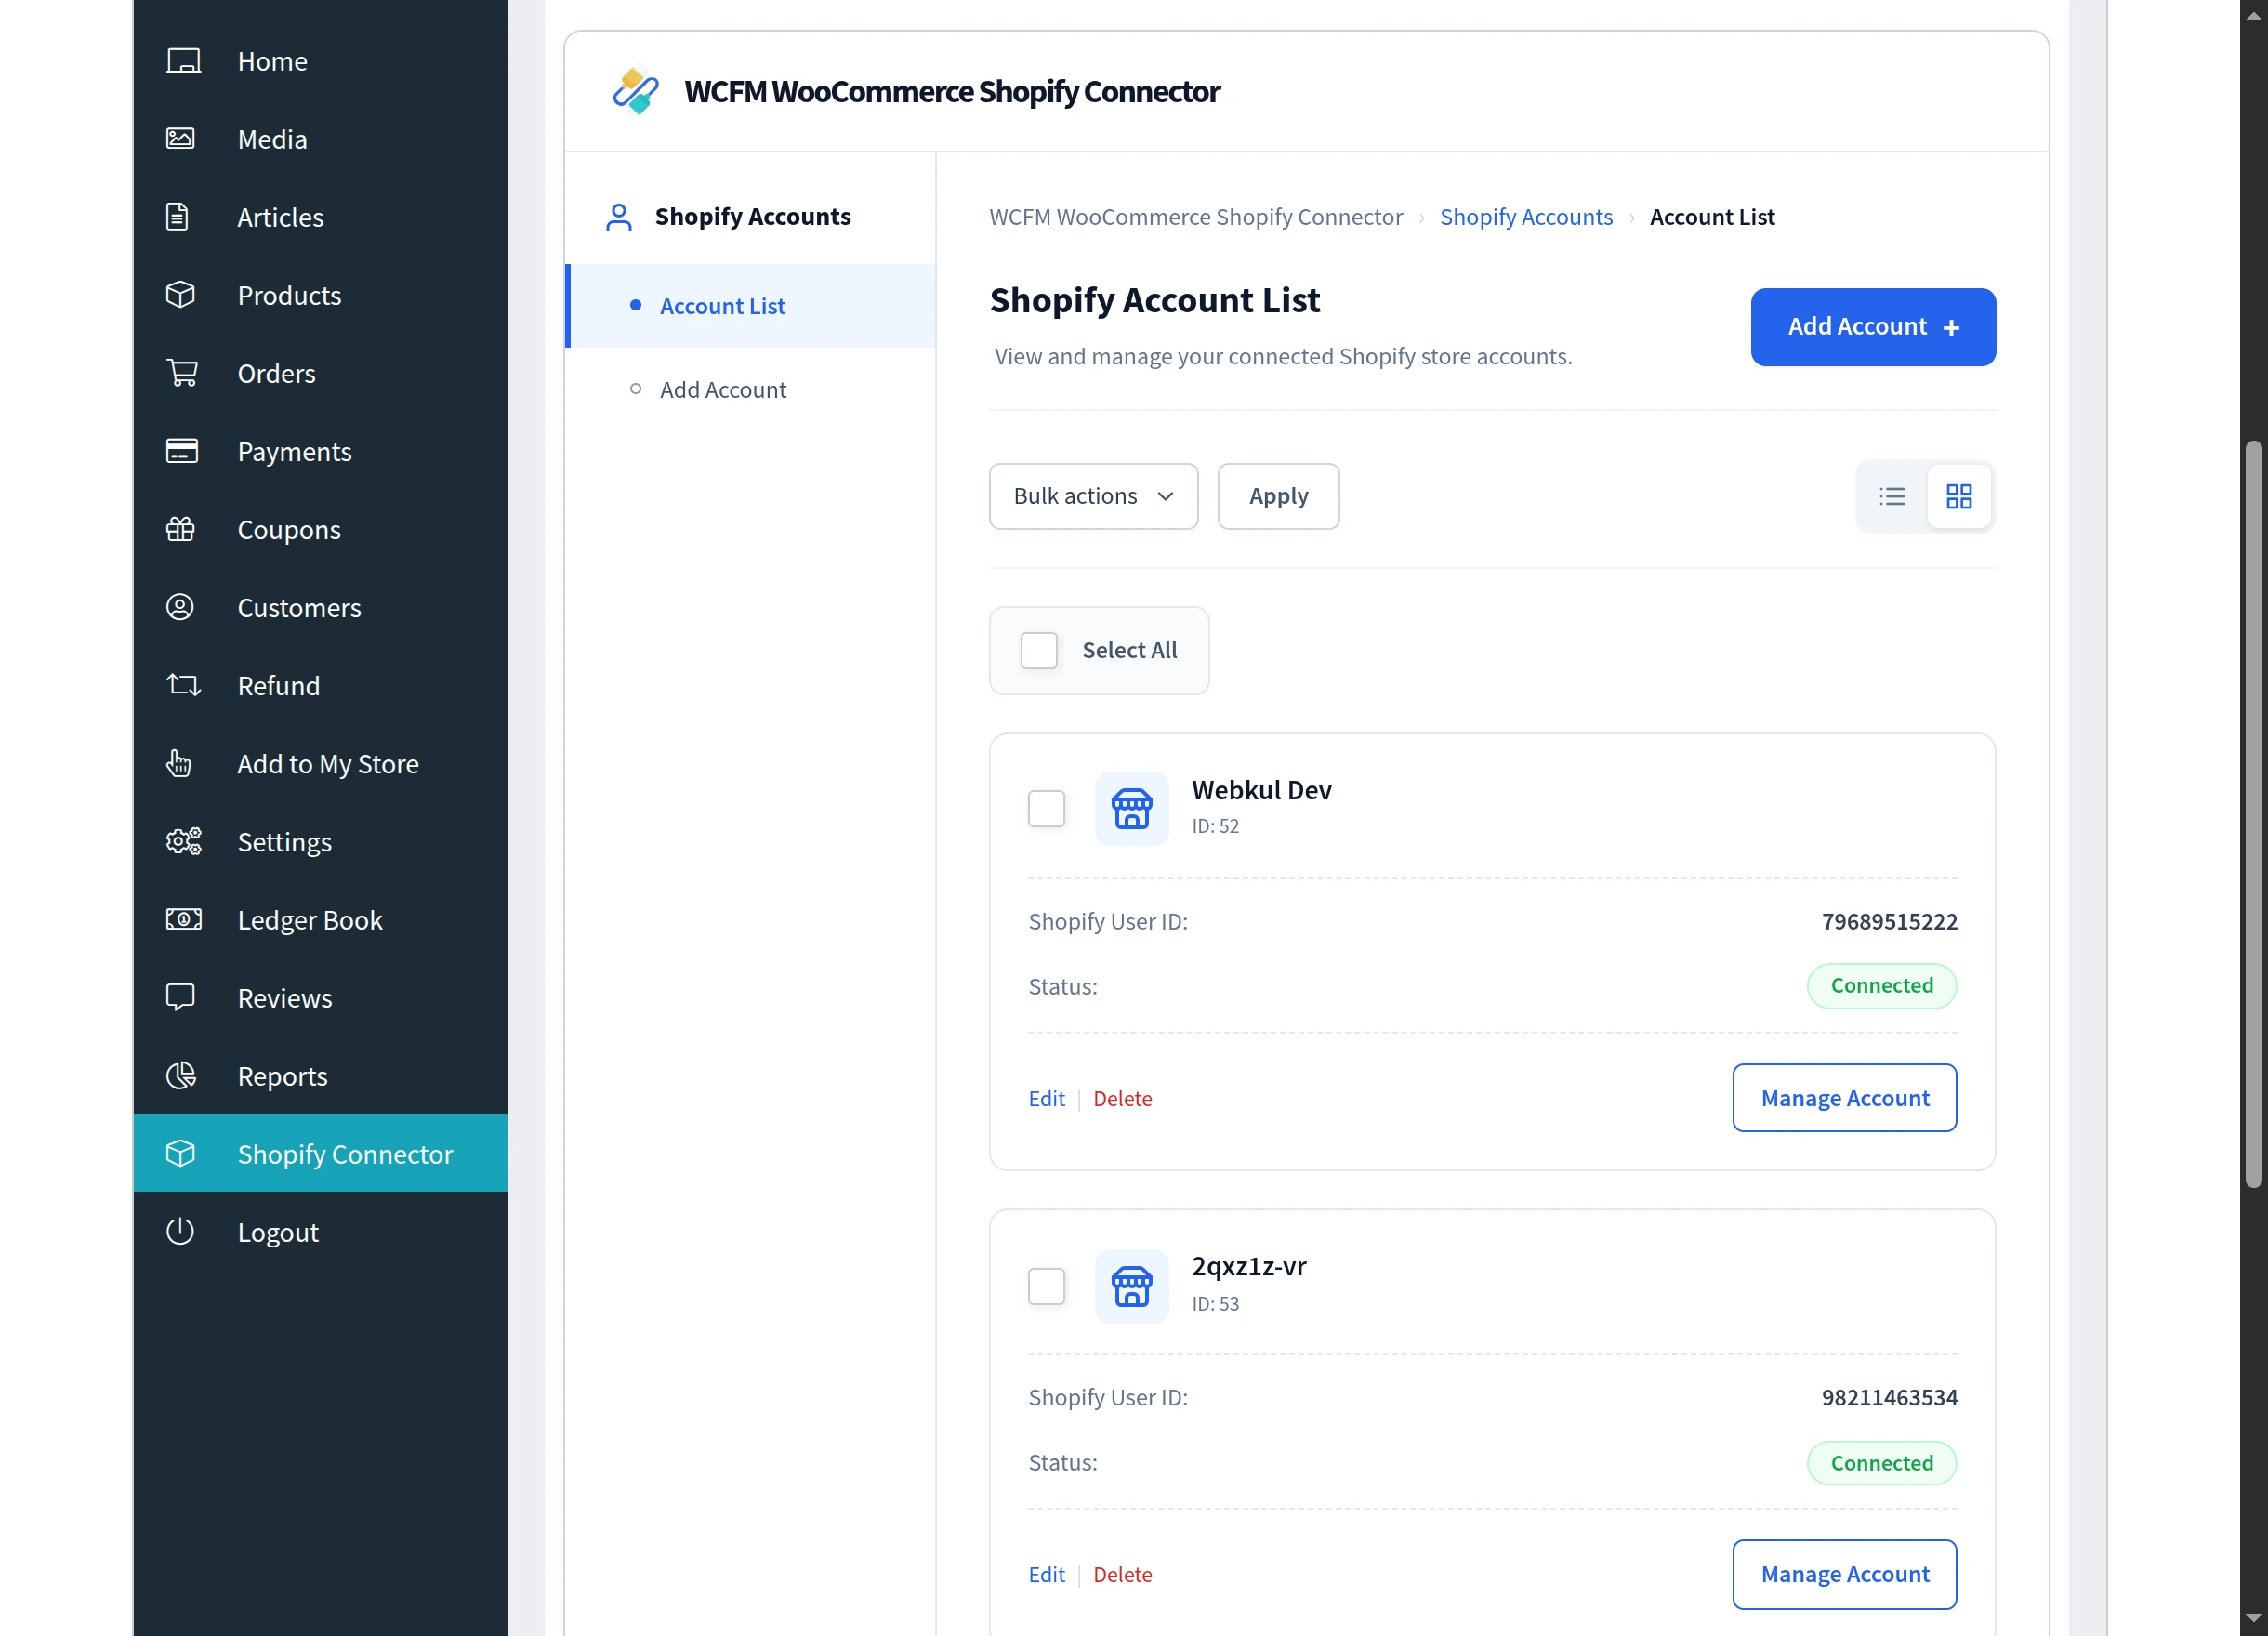Click the Logout power icon
The width and height of the screenshot is (2268, 1636).
pos(180,1231)
